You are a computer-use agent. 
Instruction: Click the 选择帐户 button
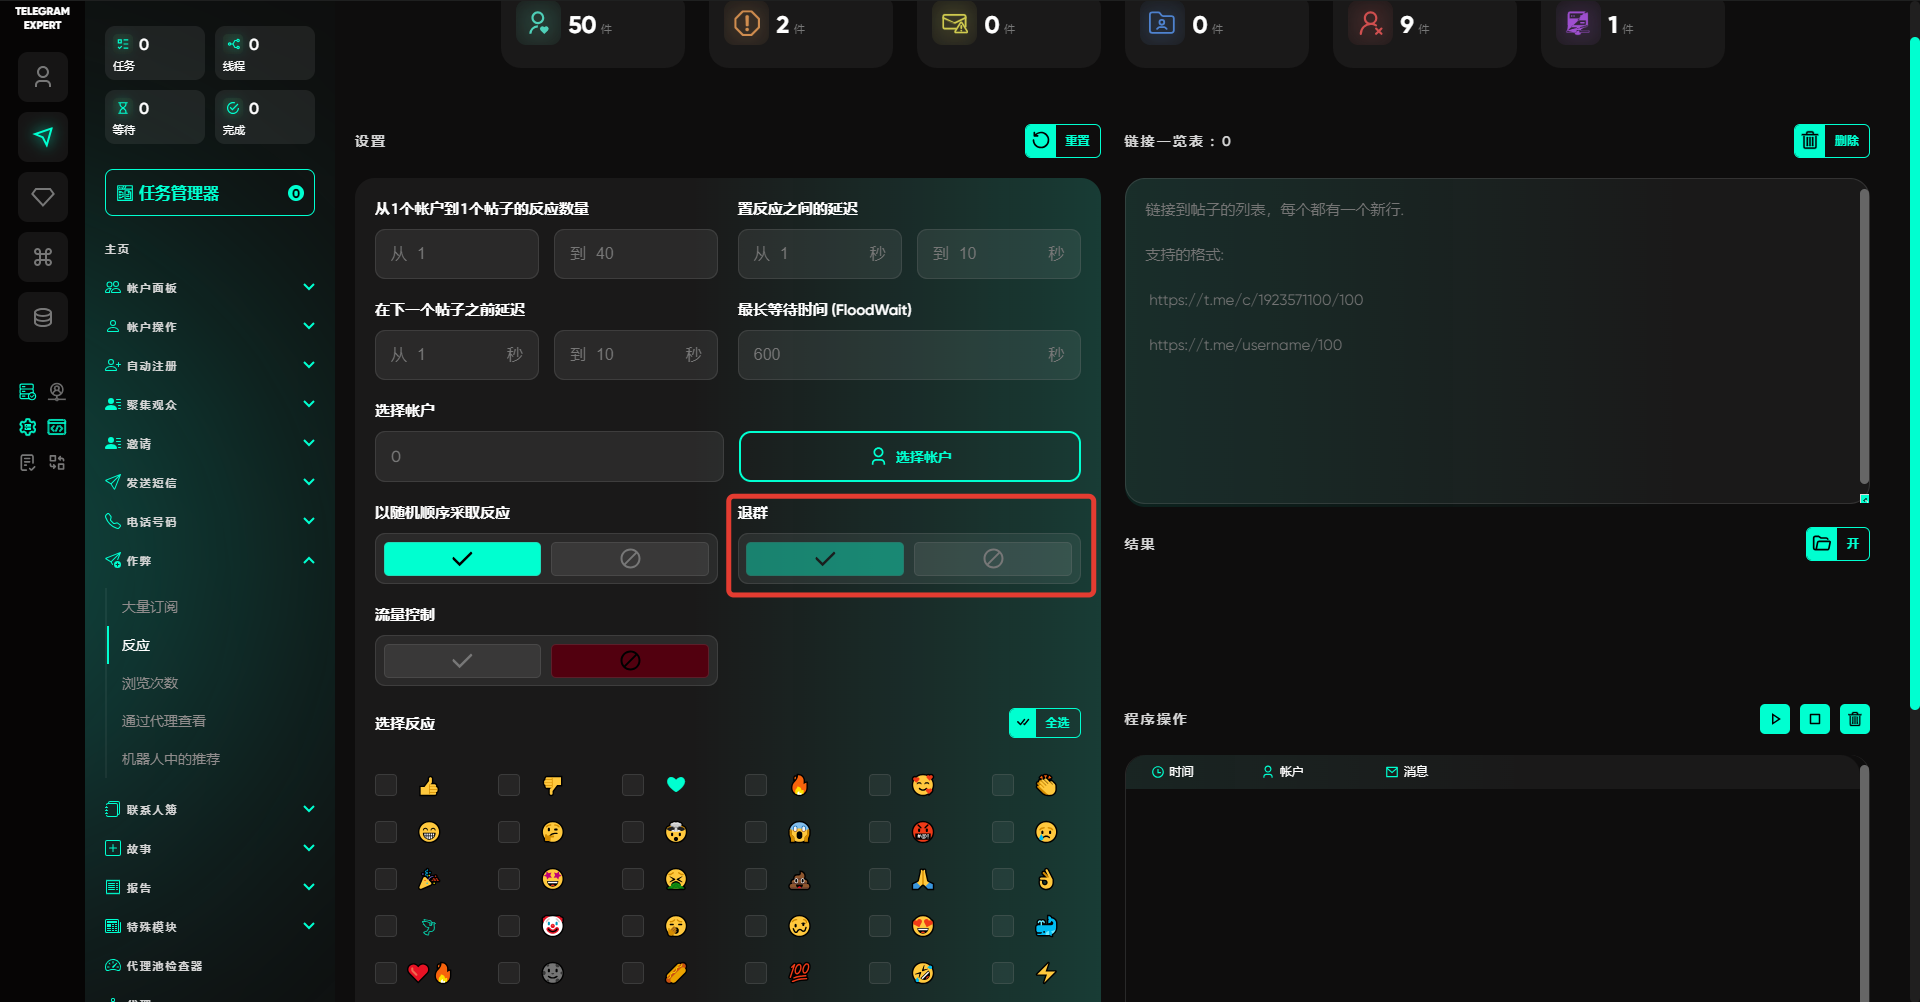909,457
